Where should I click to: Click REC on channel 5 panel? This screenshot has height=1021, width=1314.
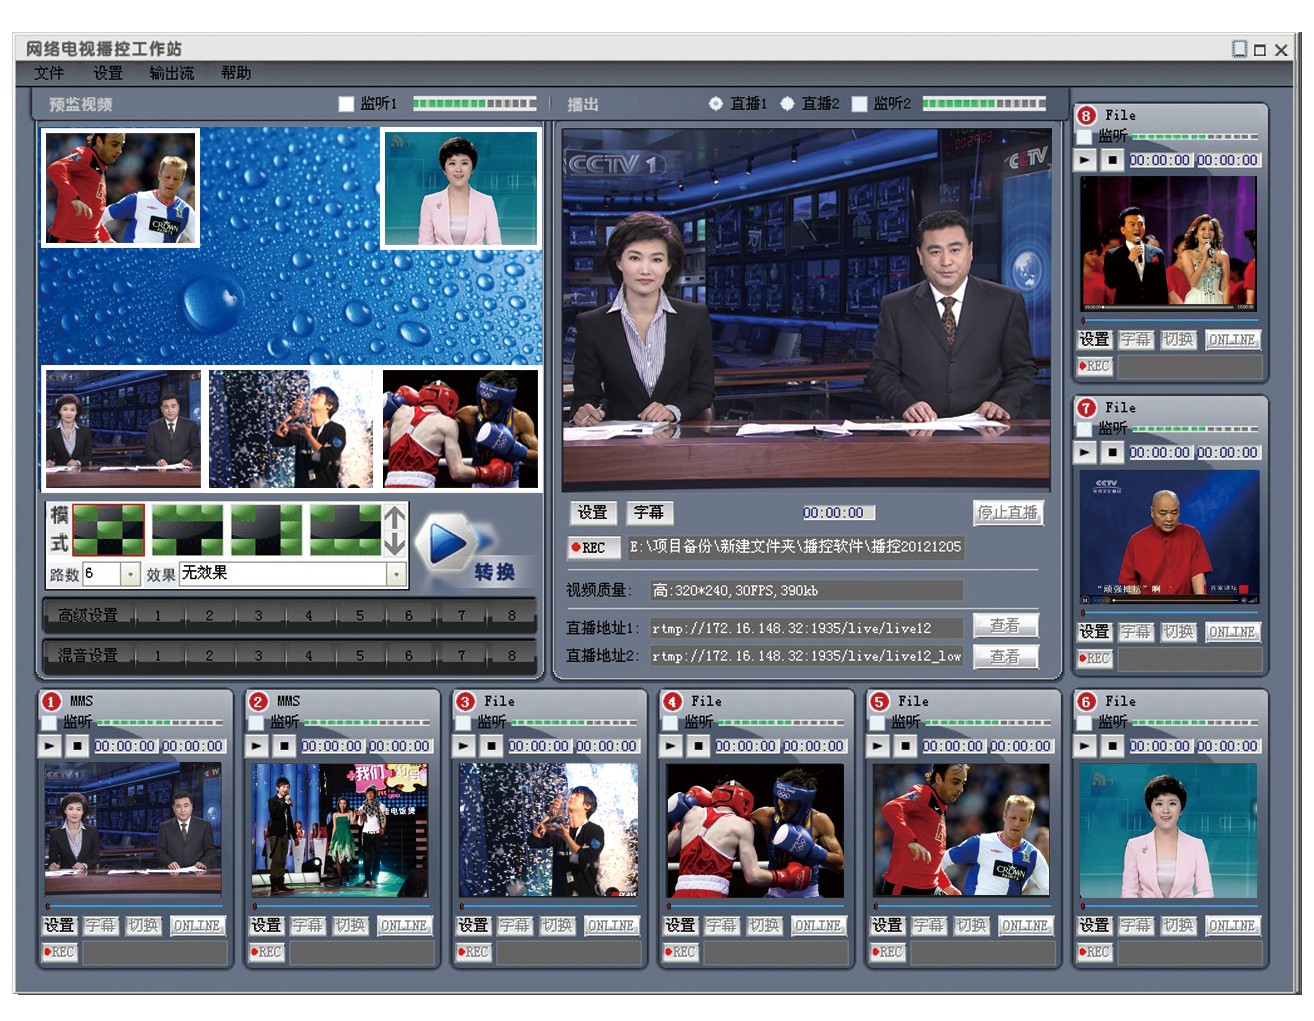887,952
